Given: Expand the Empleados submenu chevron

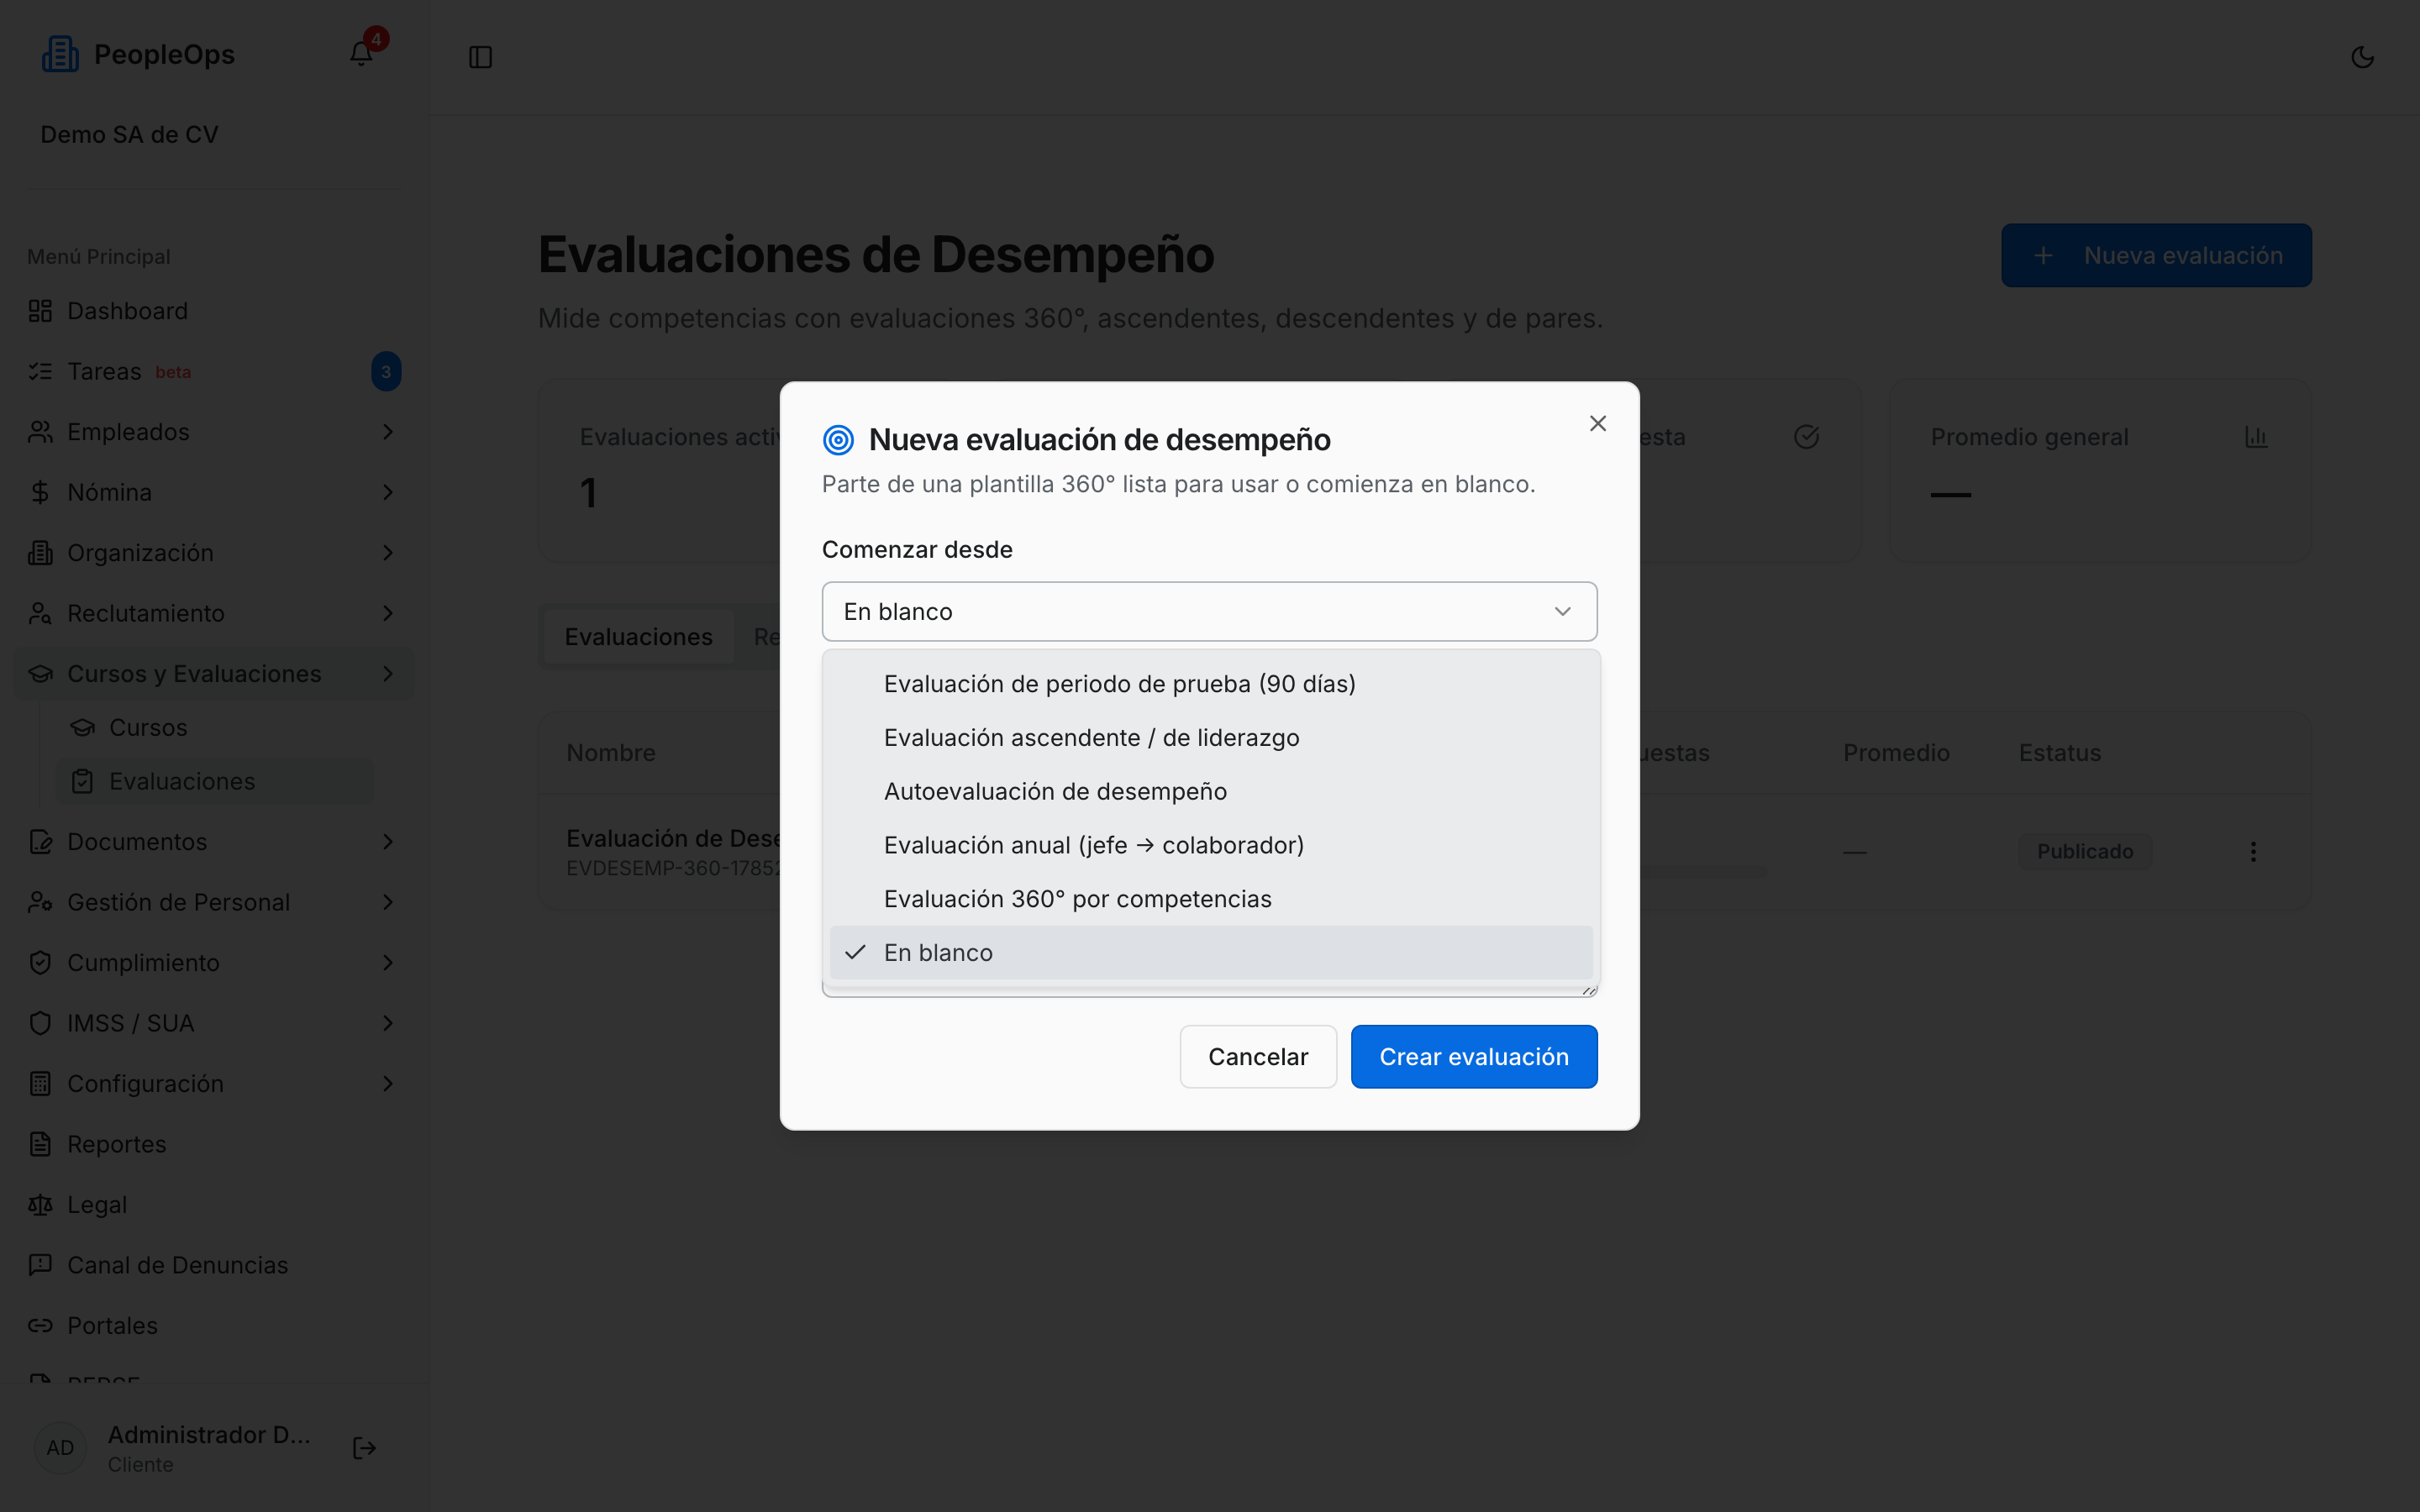Looking at the screenshot, I should point(388,432).
